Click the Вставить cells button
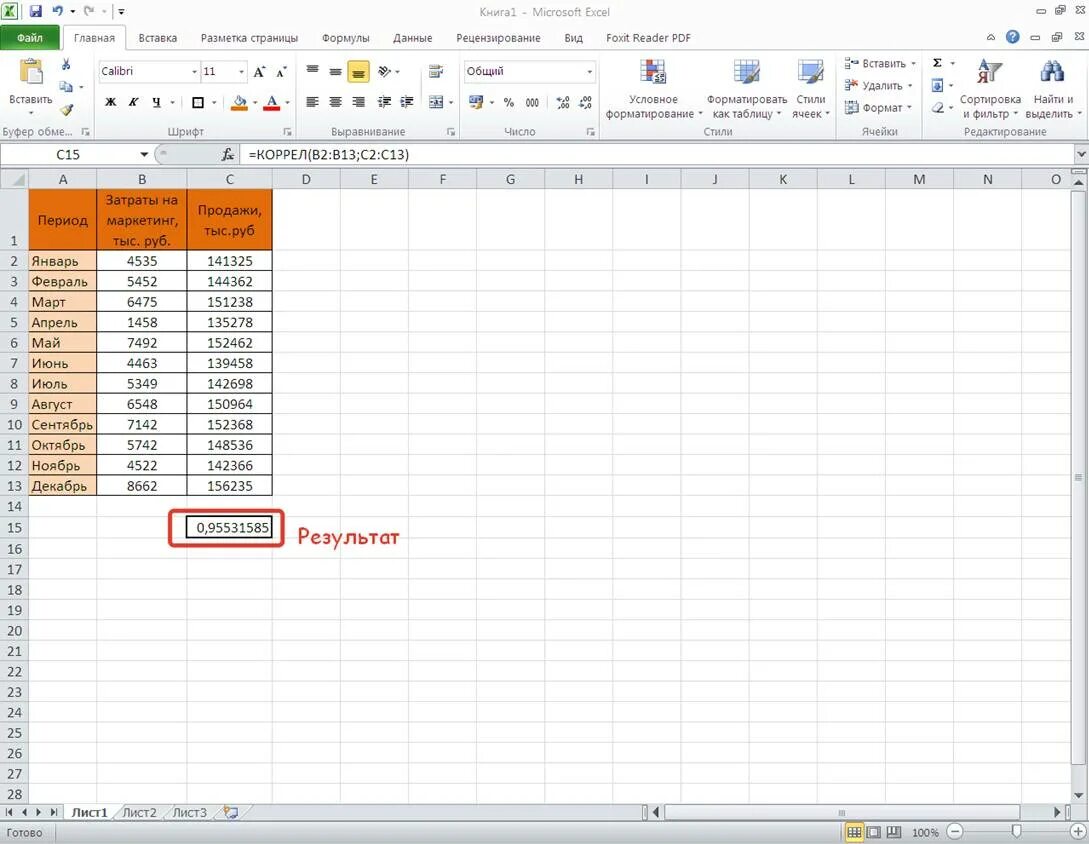1089x844 pixels. click(880, 63)
